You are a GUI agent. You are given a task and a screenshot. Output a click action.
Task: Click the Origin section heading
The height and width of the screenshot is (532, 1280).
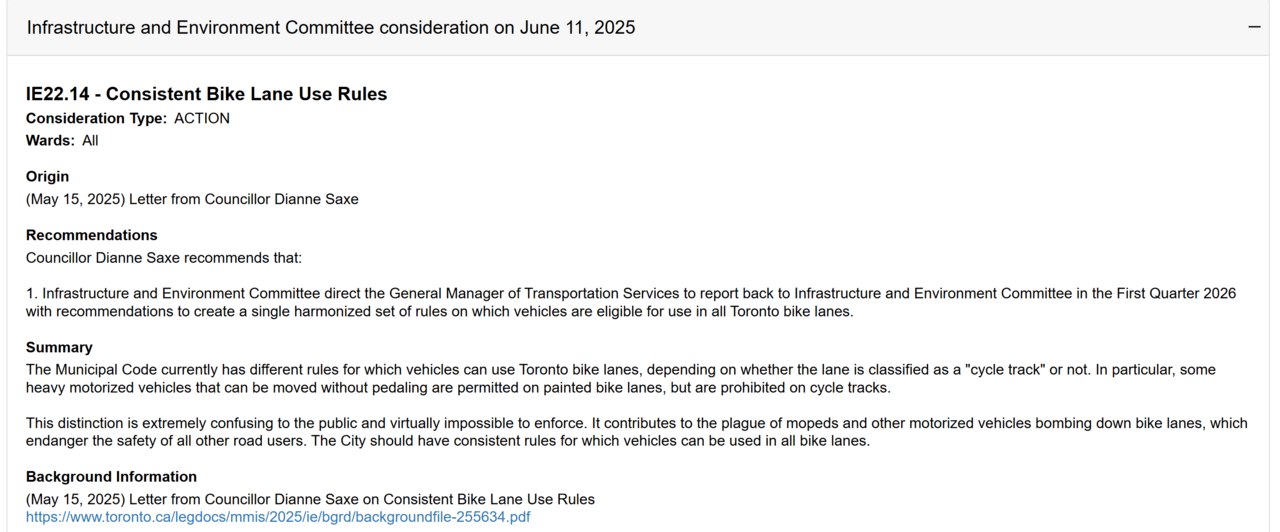tap(47, 176)
